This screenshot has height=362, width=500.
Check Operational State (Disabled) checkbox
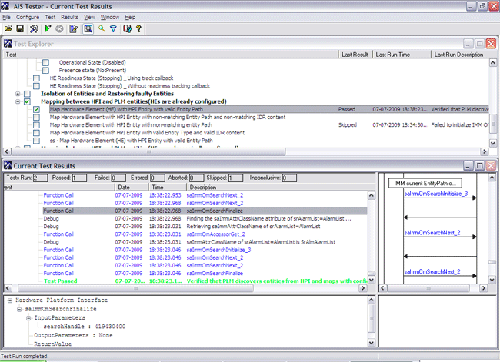click(x=45, y=62)
